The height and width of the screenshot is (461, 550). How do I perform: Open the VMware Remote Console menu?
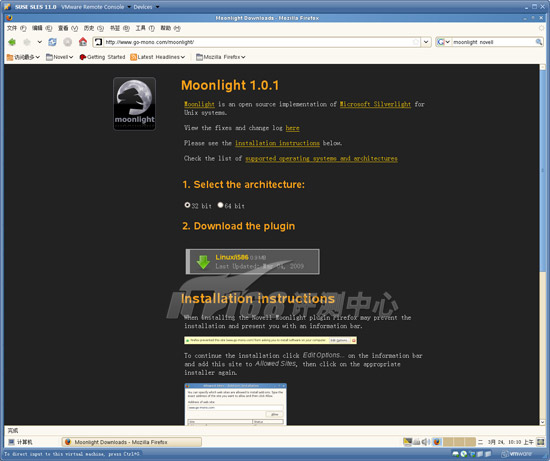coord(96,7)
